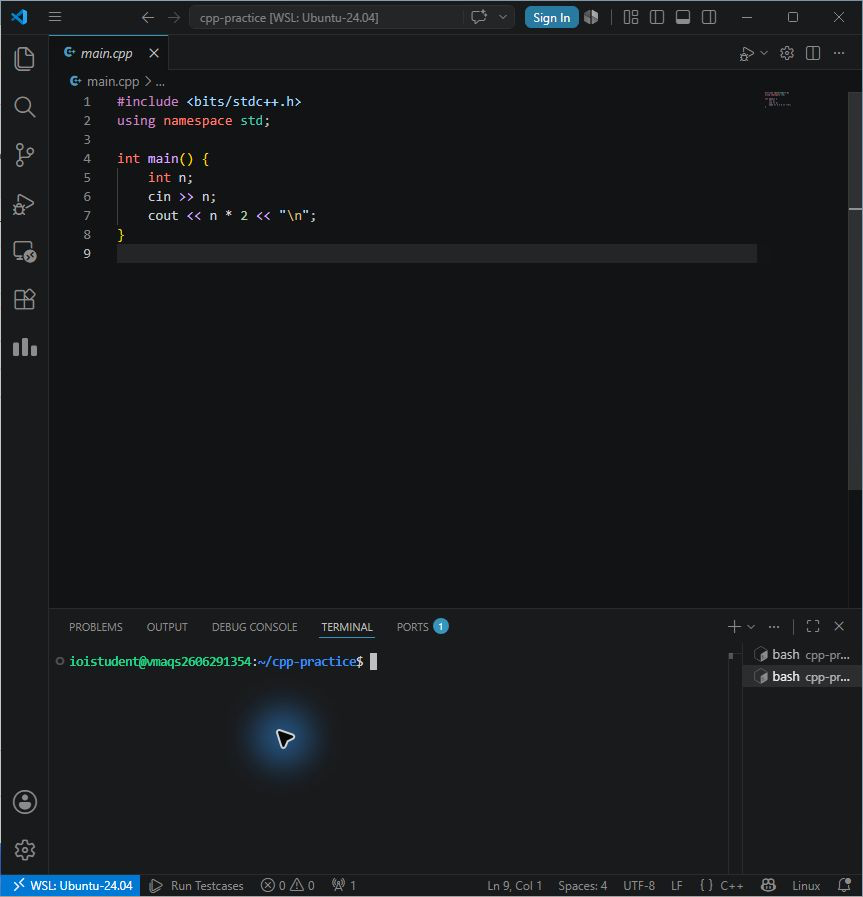This screenshot has width=863, height=897.
Task: Open the Extensions view
Action: 25,299
